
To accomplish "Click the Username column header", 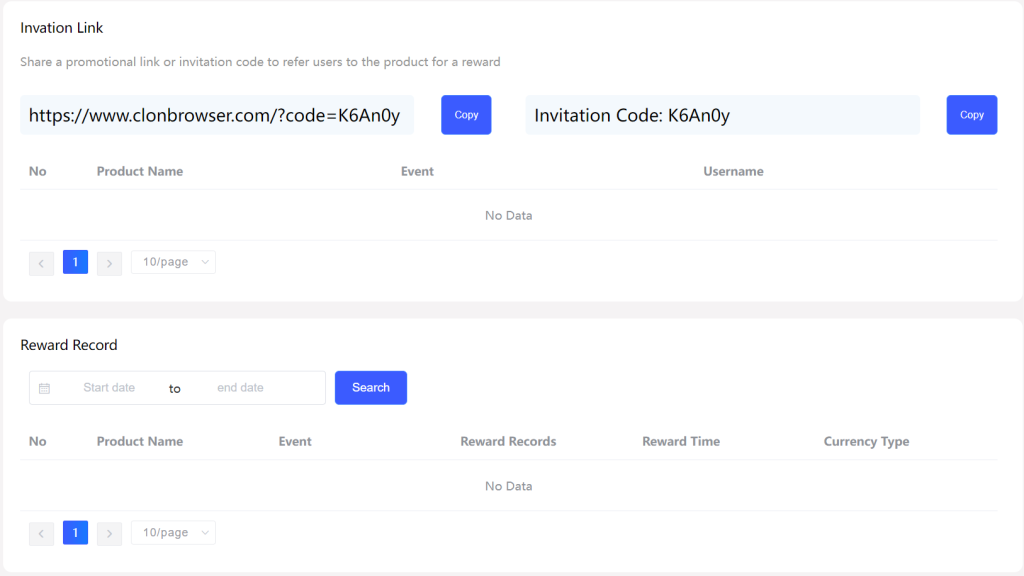I will (733, 171).
